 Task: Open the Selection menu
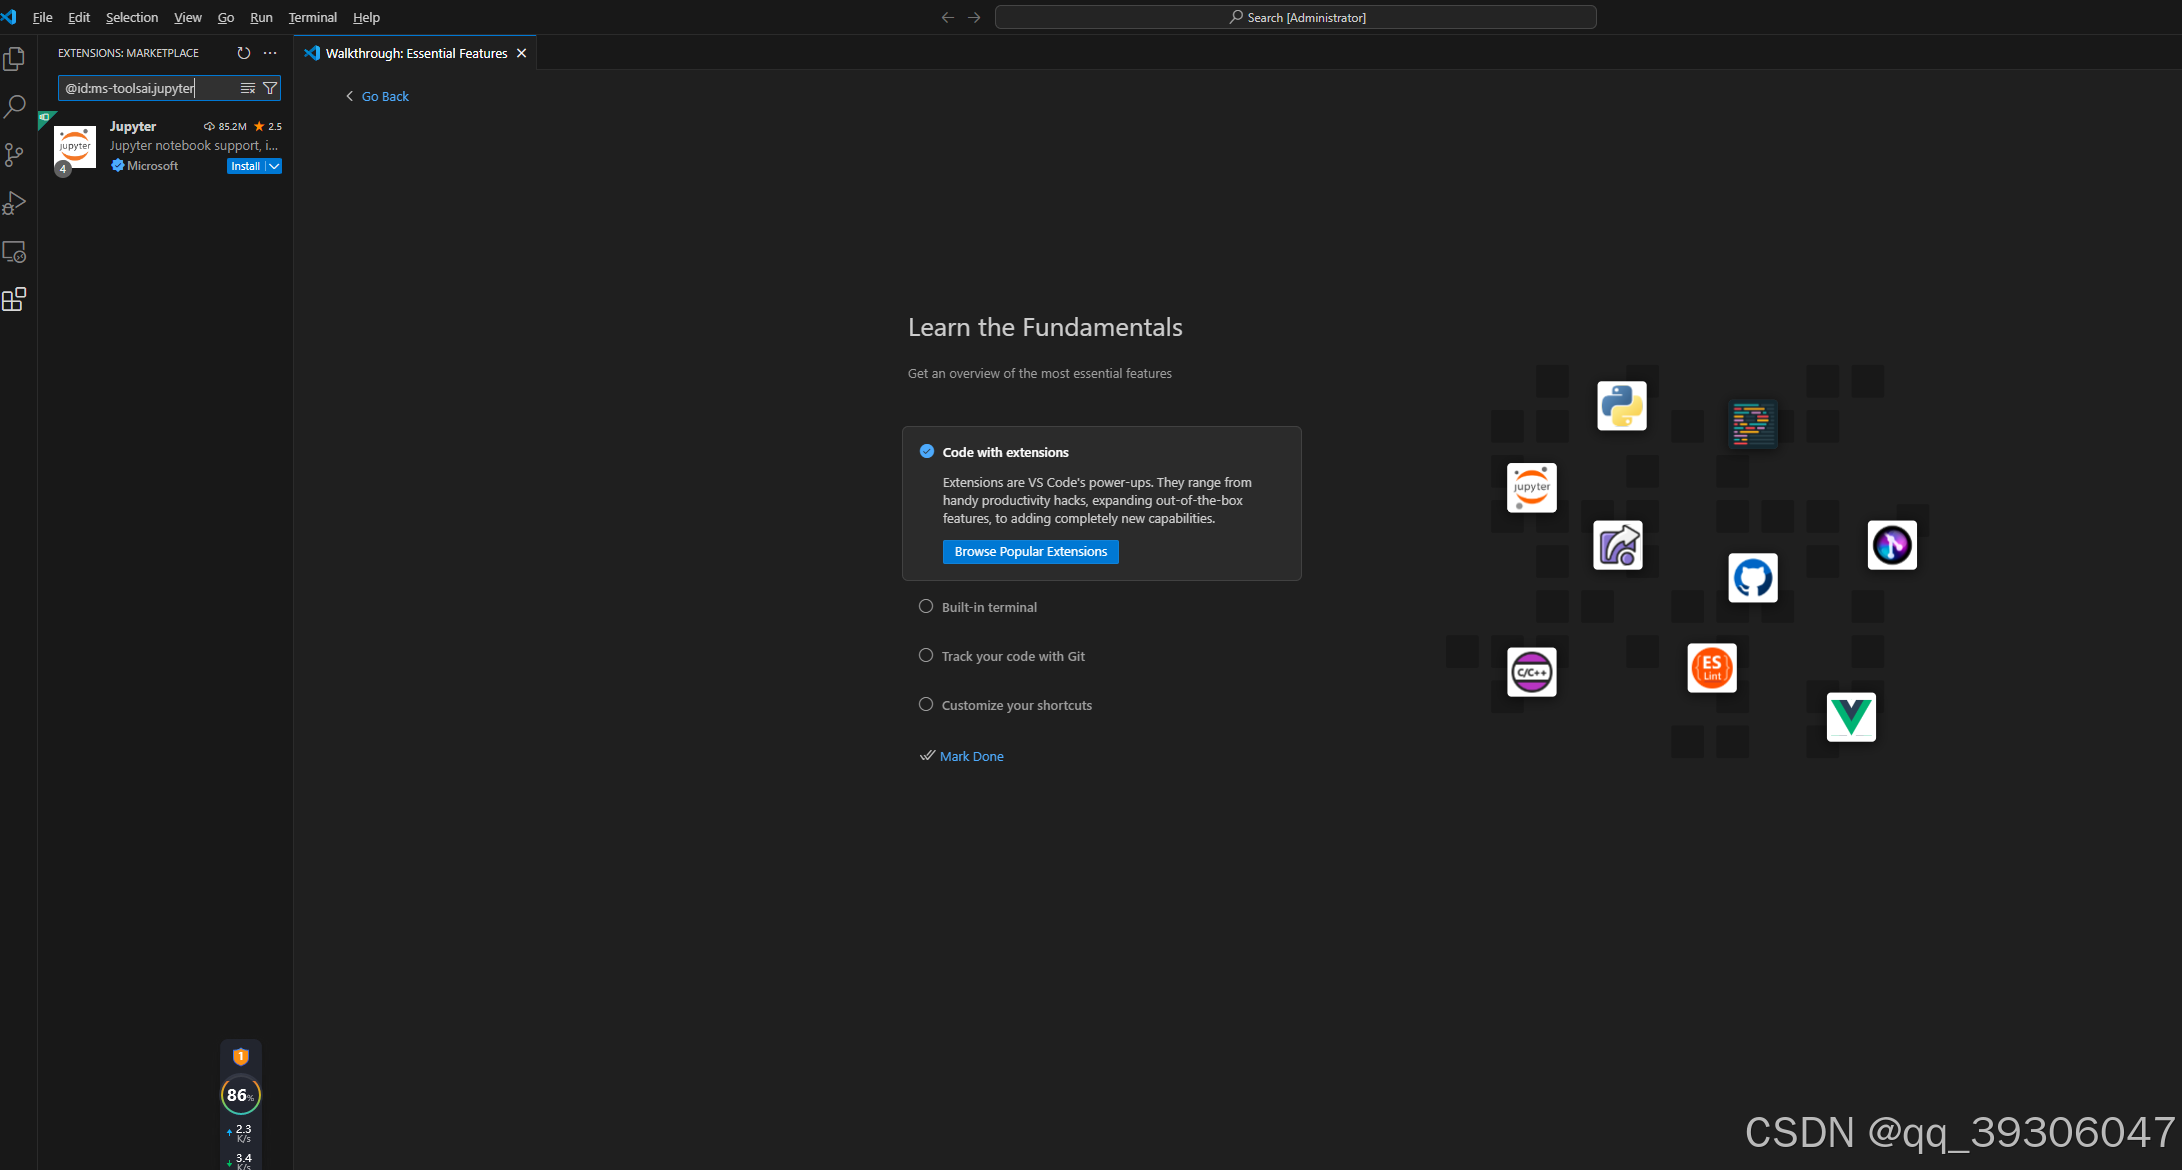click(x=132, y=17)
